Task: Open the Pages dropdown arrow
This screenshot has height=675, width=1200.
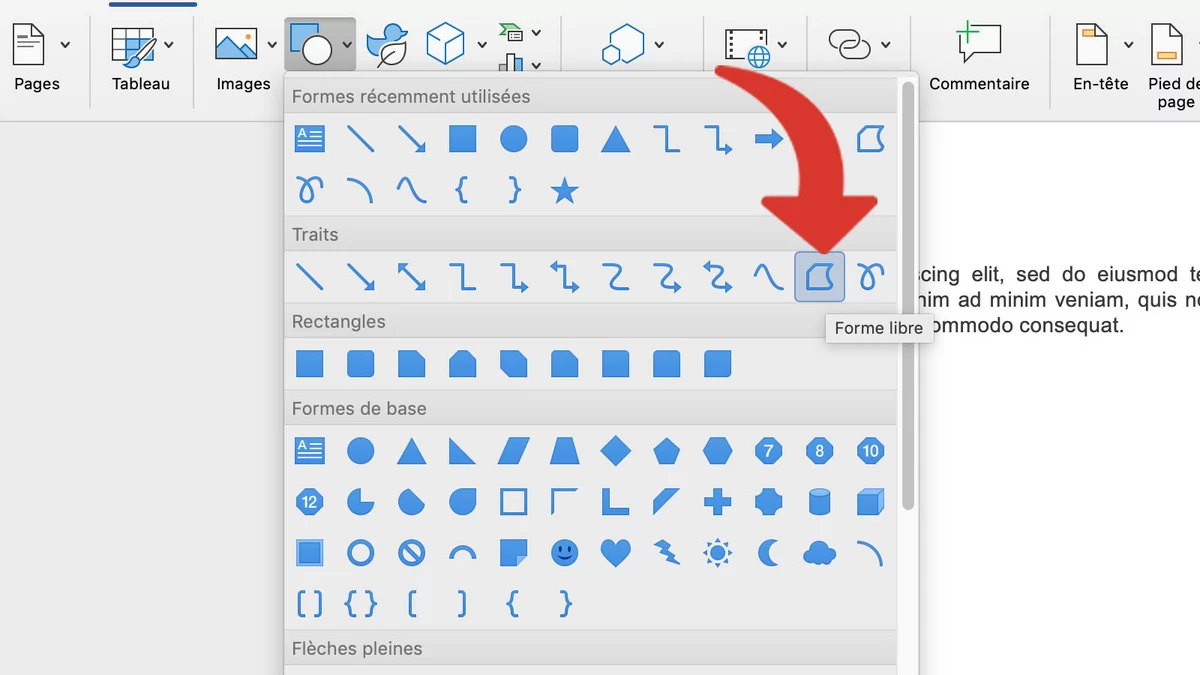Action: click(66, 45)
